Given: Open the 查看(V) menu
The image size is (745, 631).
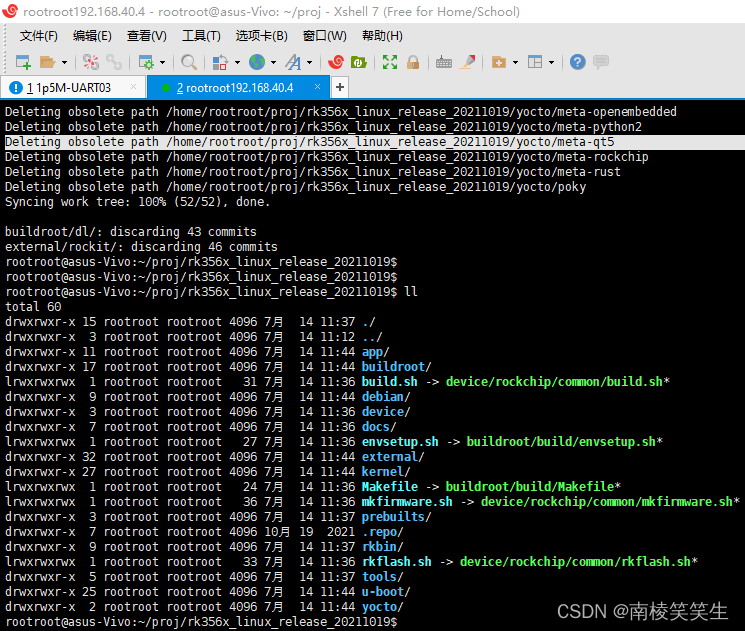Looking at the screenshot, I should click(147, 36).
